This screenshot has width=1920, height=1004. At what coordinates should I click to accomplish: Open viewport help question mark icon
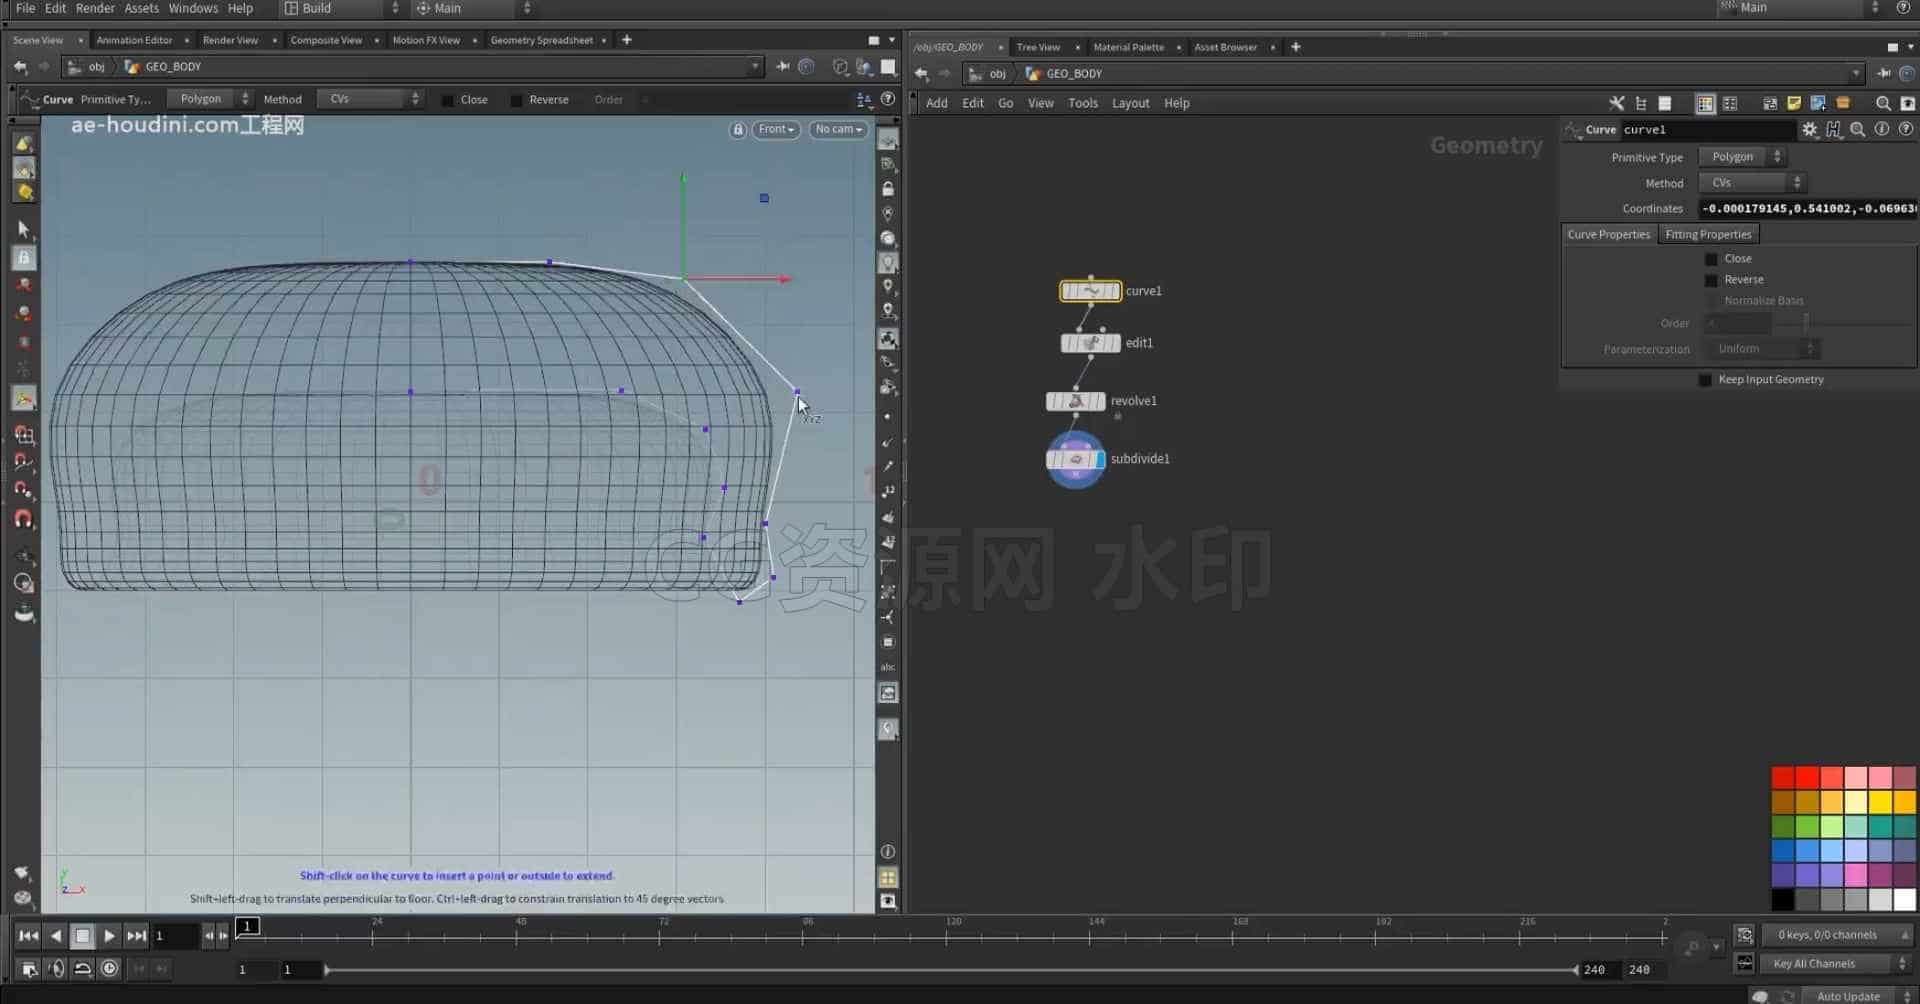[x=888, y=99]
